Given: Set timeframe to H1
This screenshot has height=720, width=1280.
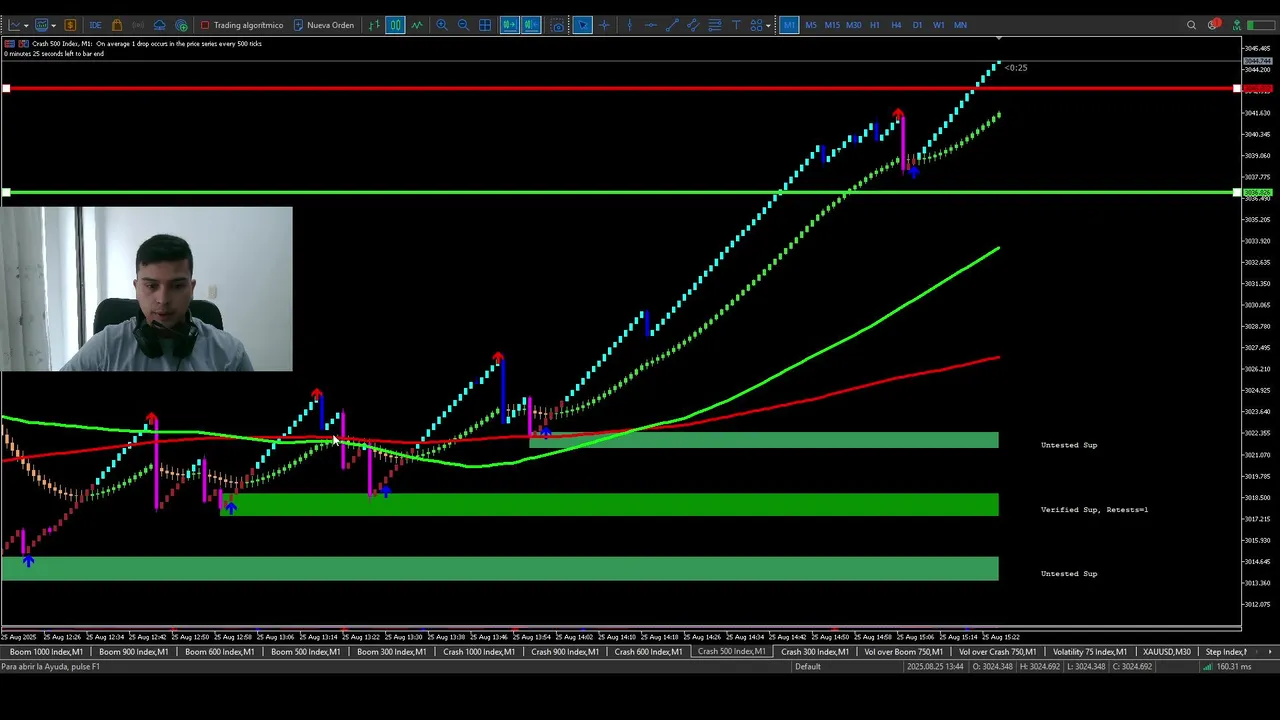Looking at the screenshot, I should click(x=875, y=25).
